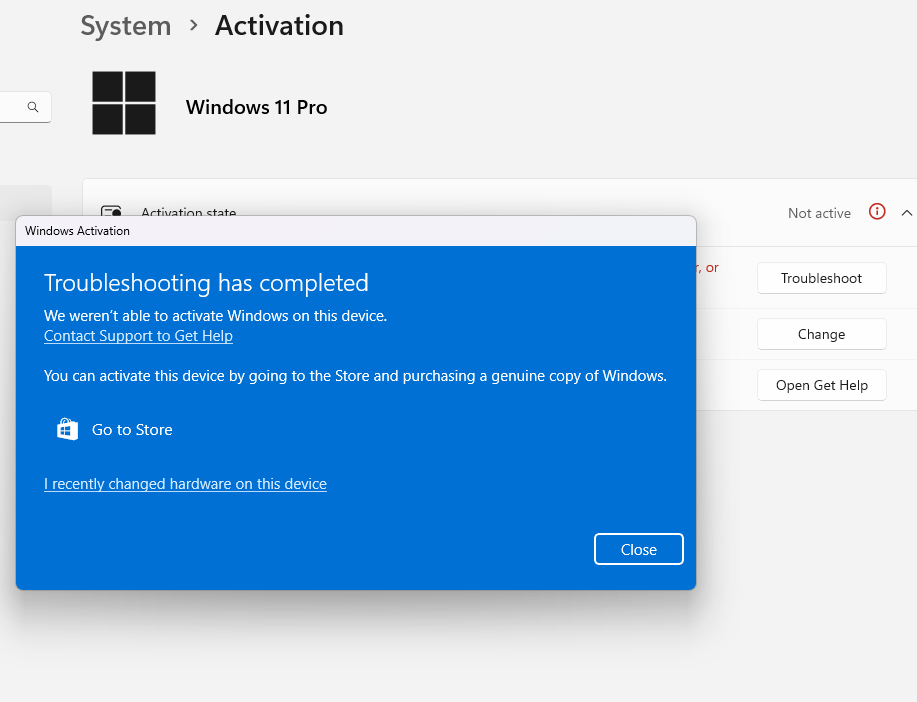Click the Settings search input field
This screenshot has width=917, height=702.
coord(26,107)
